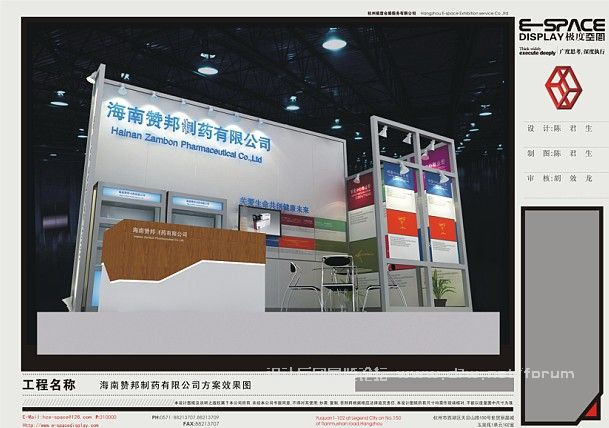Image resolution: width=609 pixels, height=428 pixels.
Task: Click the gray vertical panel on right
Action: tap(562, 315)
